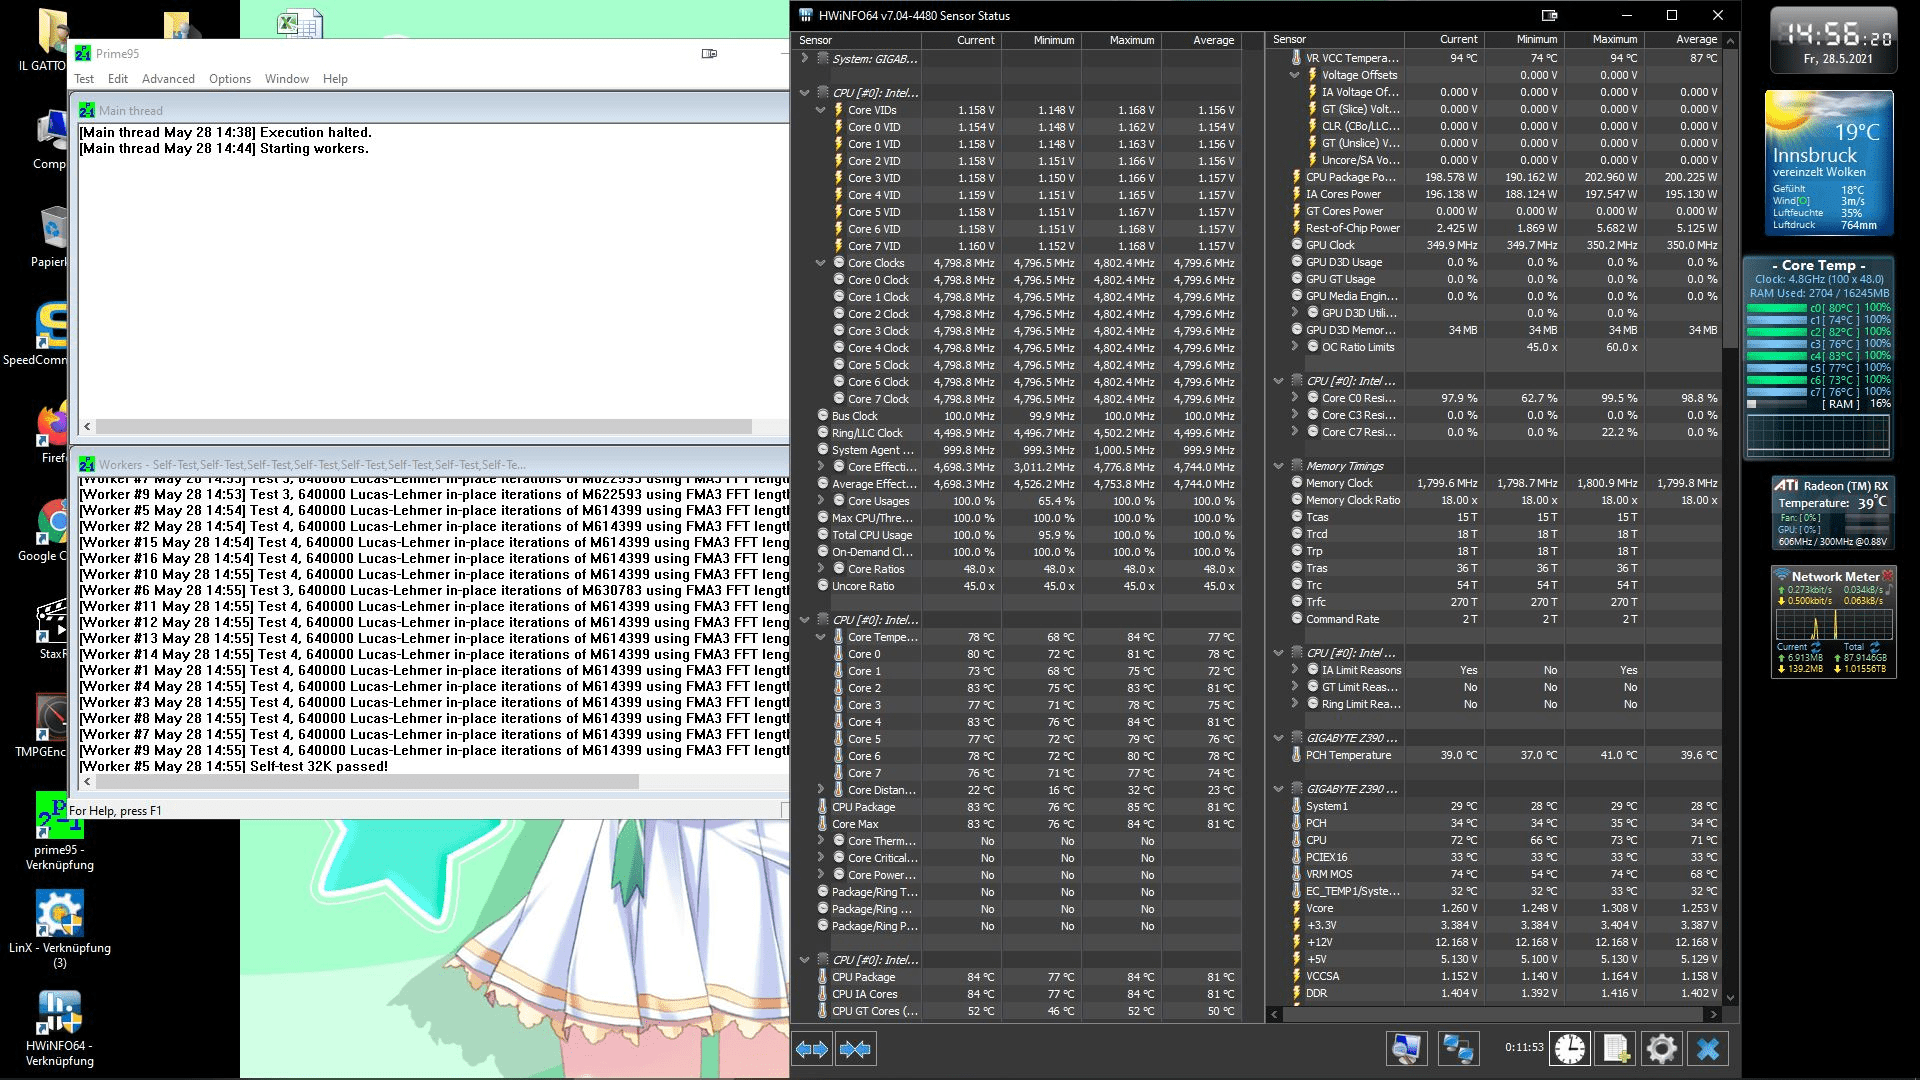The image size is (1920, 1080).
Task: Open Prime95 Test menu
Action: pos(84,79)
